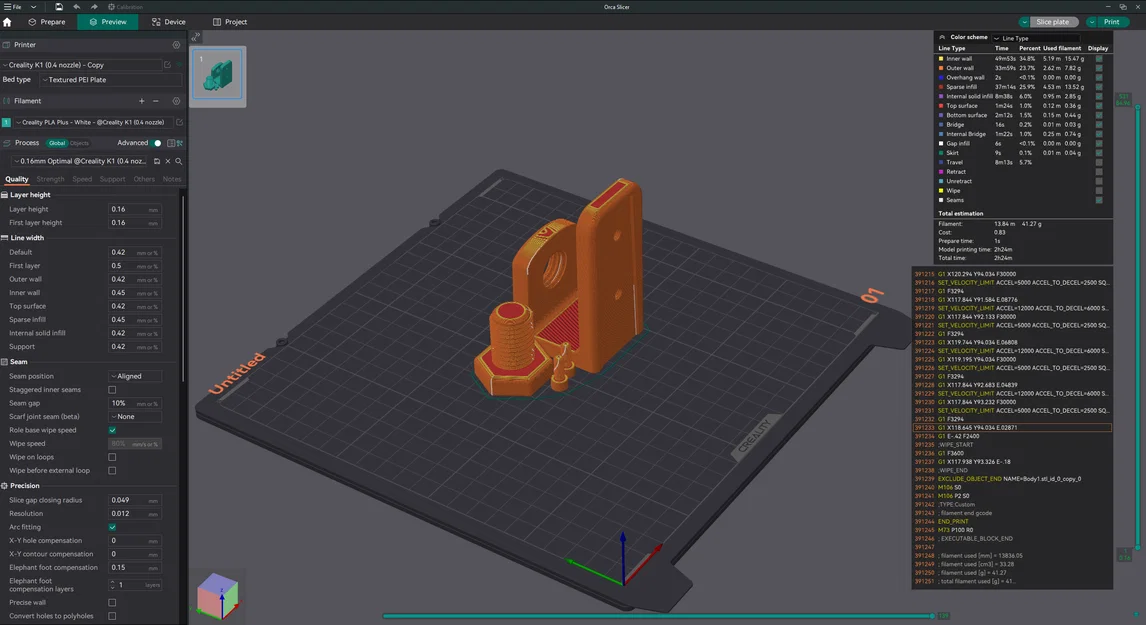
Task: Enable Wipe on loops checkbox
Action: click(x=112, y=457)
